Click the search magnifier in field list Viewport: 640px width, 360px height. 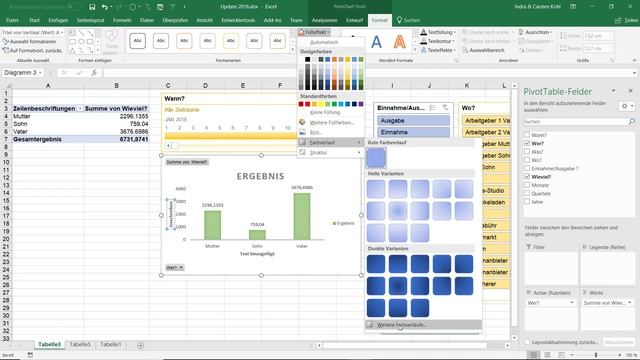[x=632, y=122]
